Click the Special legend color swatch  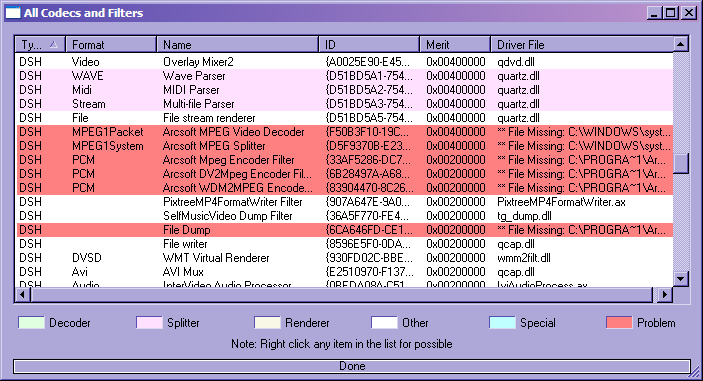(x=502, y=323)
